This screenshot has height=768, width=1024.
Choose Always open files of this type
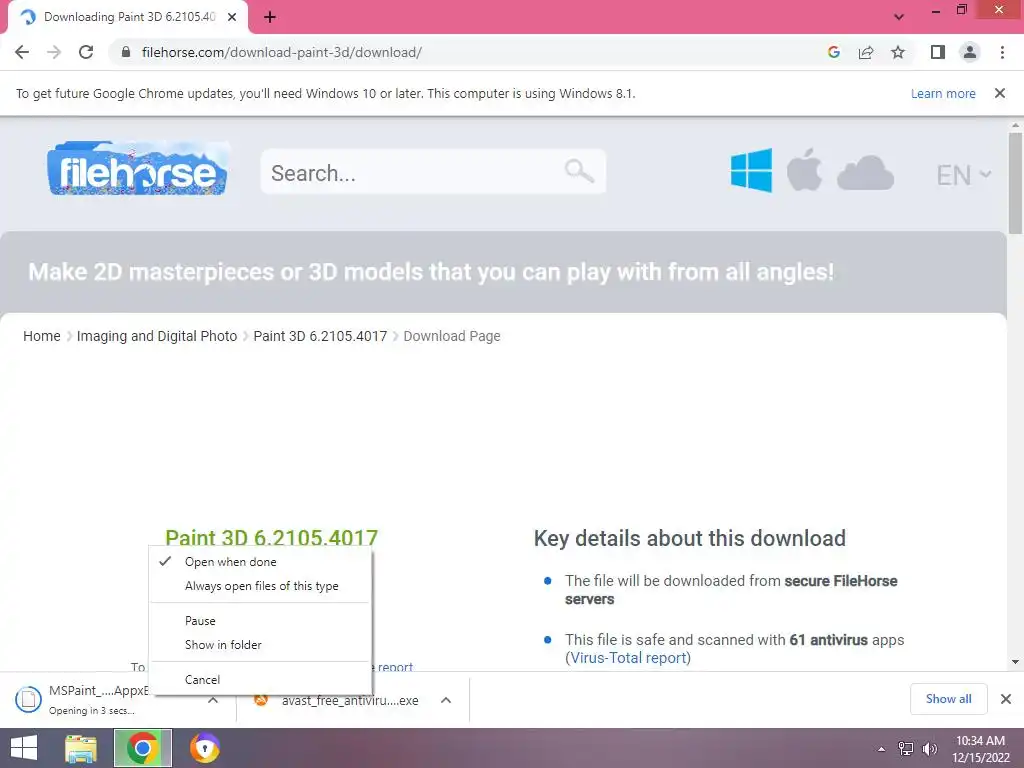pyautogui.click(x=261, y=586)
